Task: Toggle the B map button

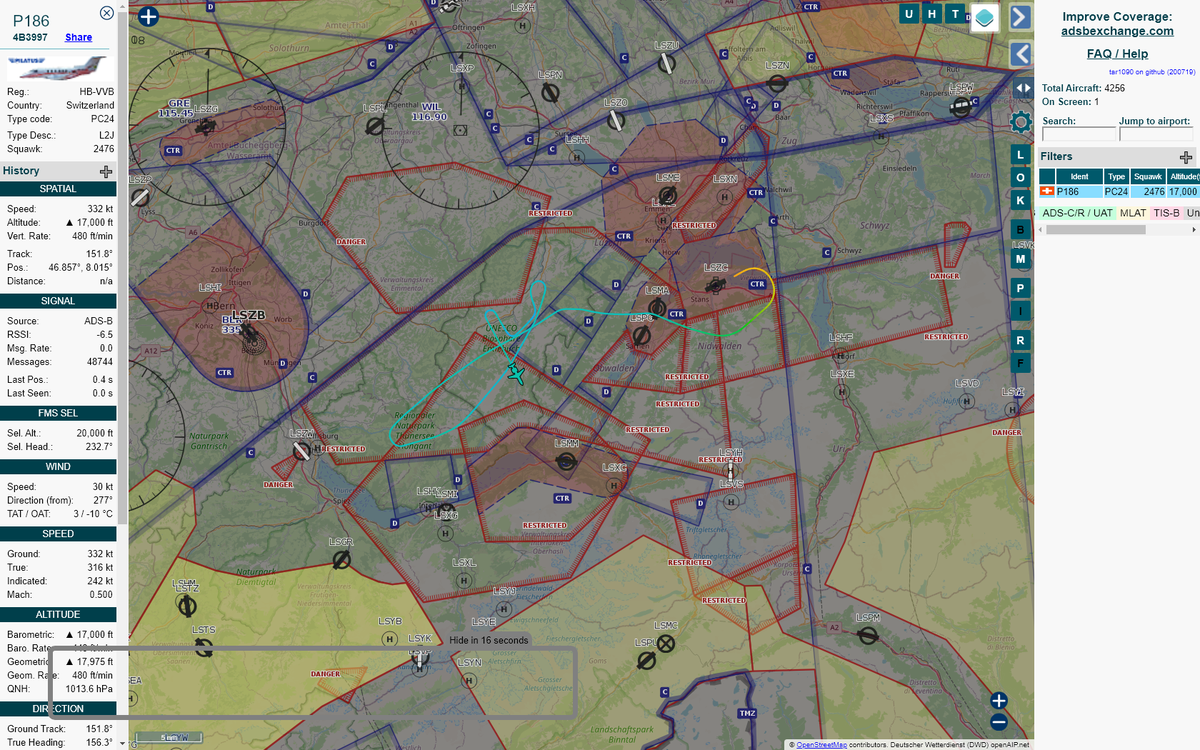Action: point(1020,231)
